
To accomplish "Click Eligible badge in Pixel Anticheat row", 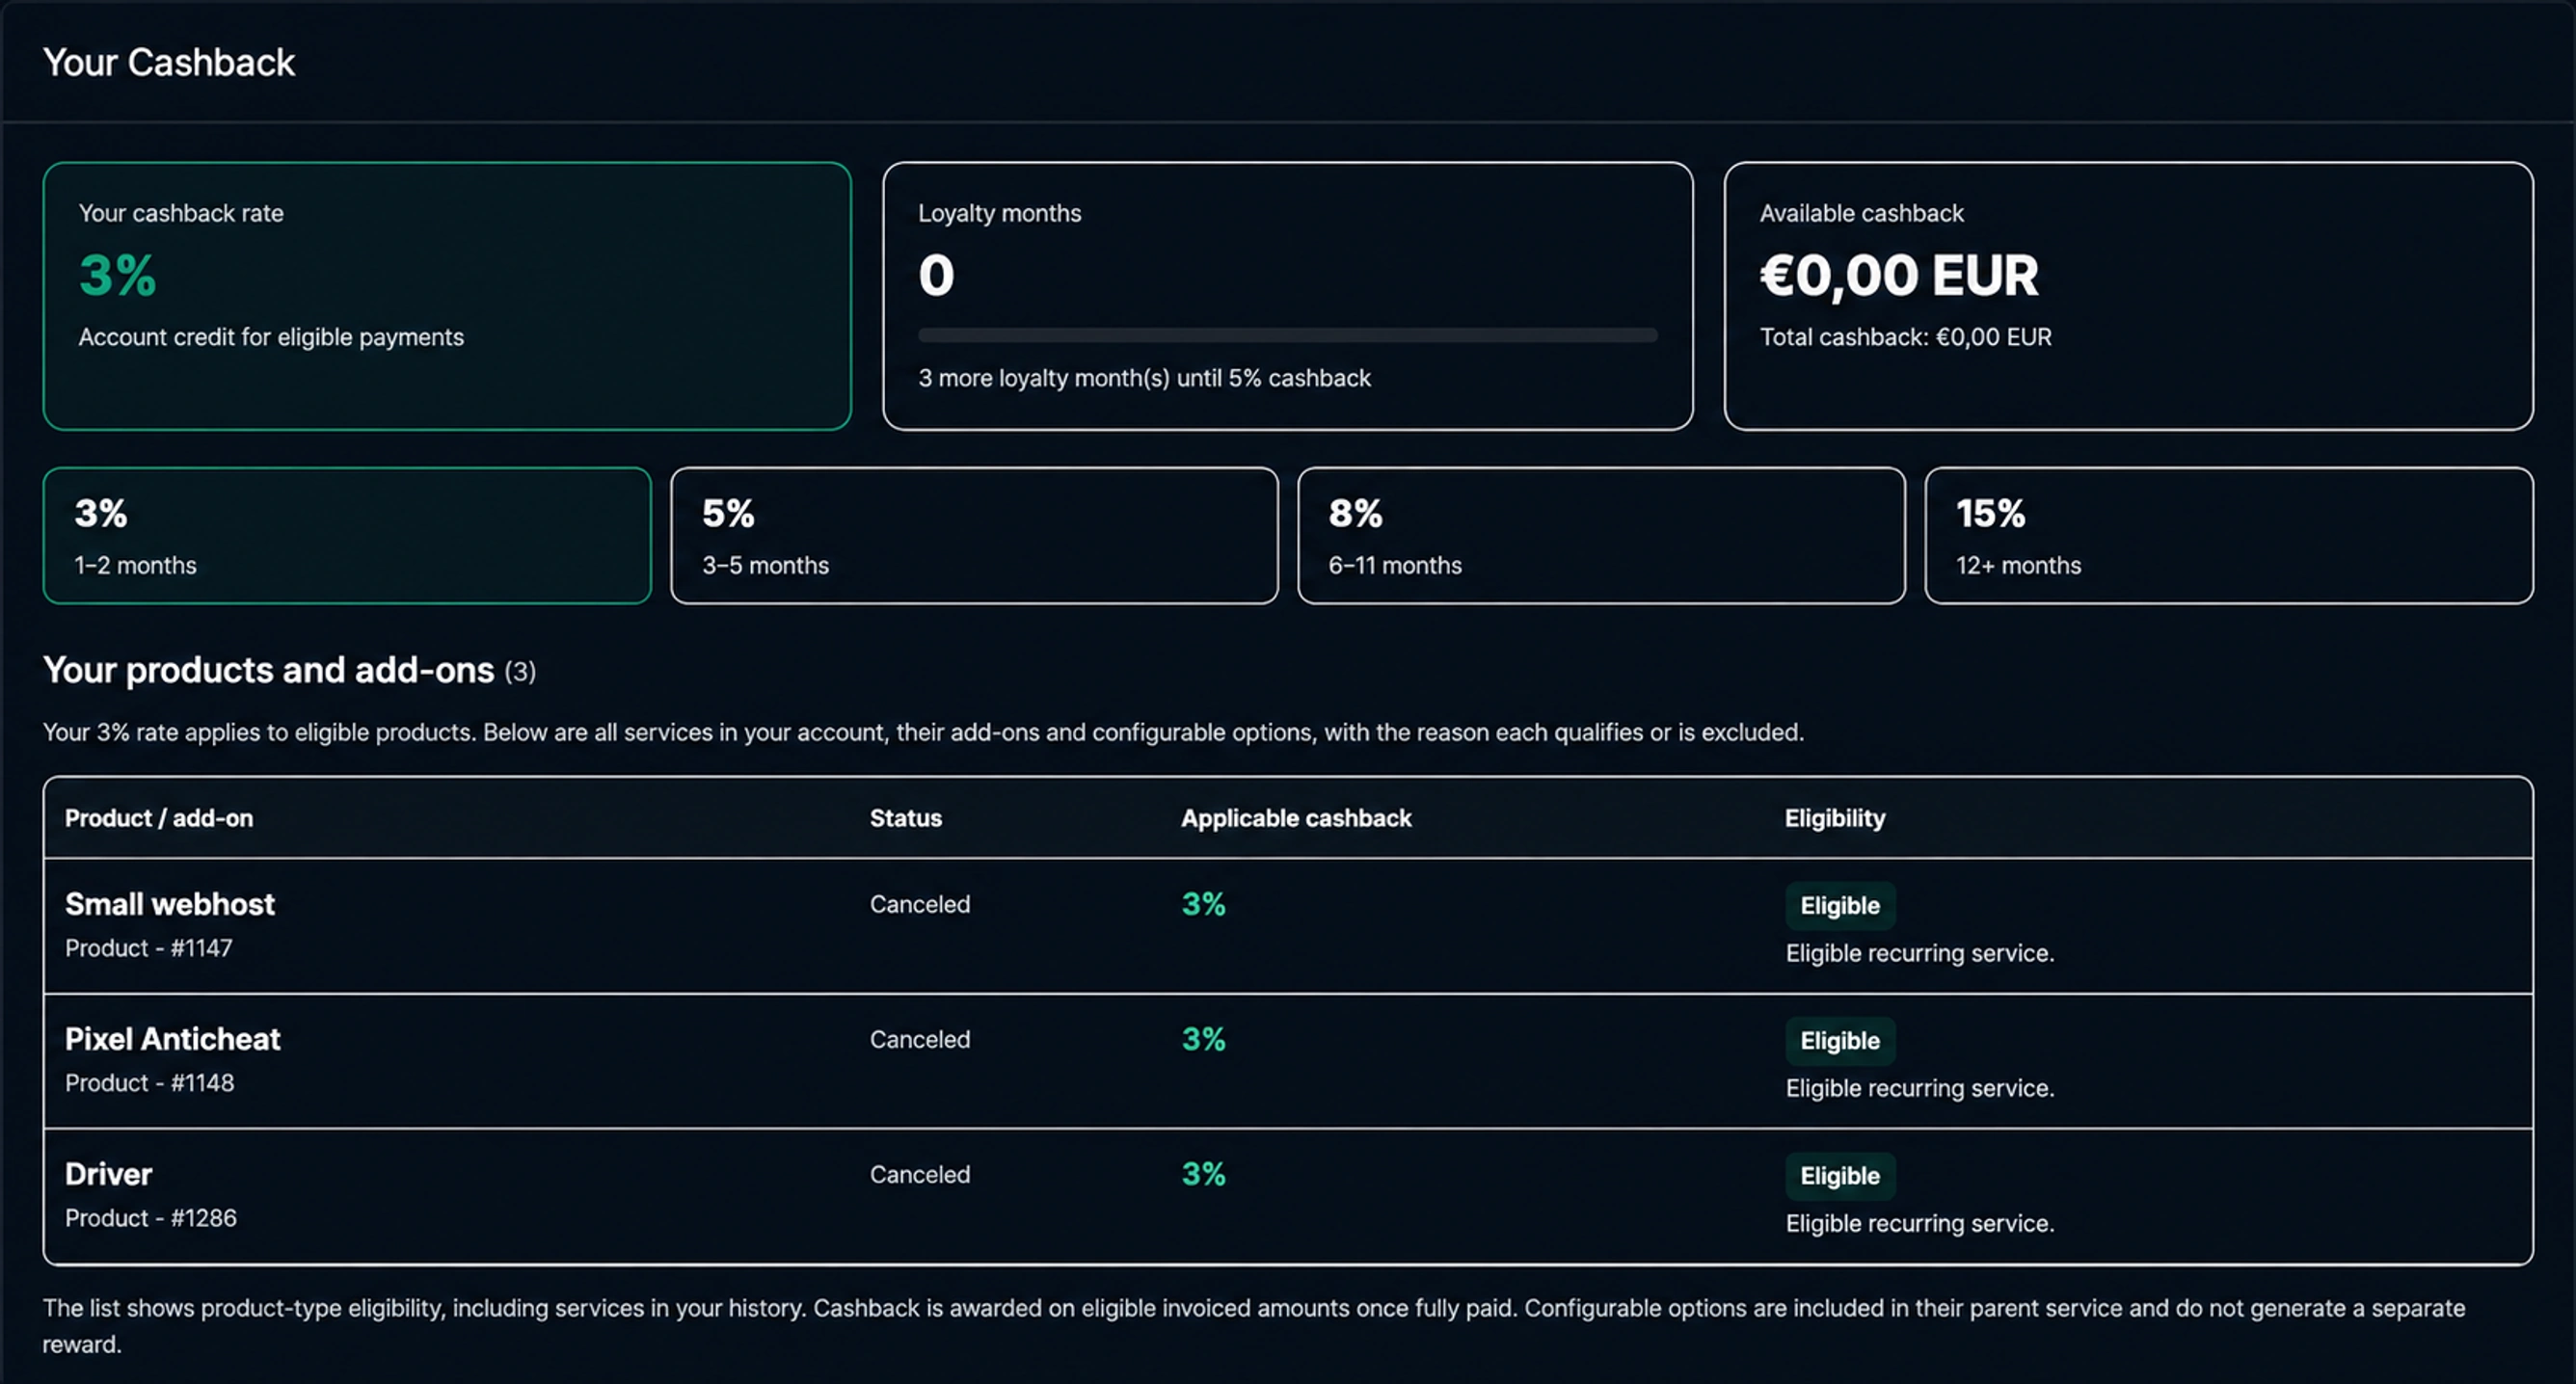I will pyautogui.click(x=1840, y=1041).
